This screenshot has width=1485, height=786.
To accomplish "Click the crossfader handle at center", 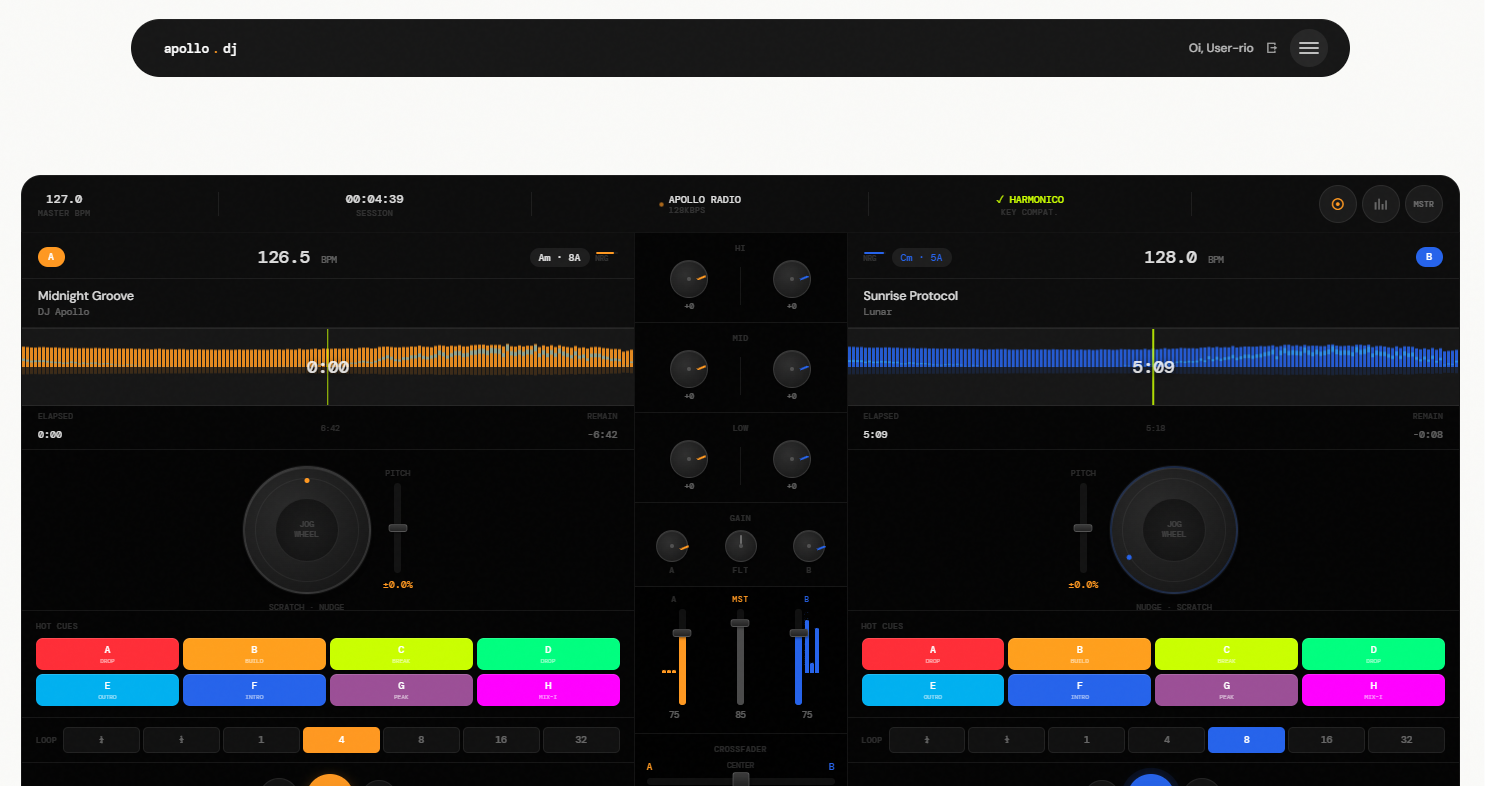I will pyautogui.click(x=741, y=779).
